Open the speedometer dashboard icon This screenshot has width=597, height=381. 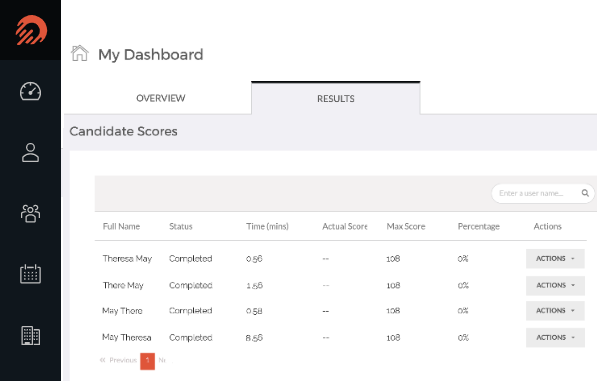coord(30,91)
